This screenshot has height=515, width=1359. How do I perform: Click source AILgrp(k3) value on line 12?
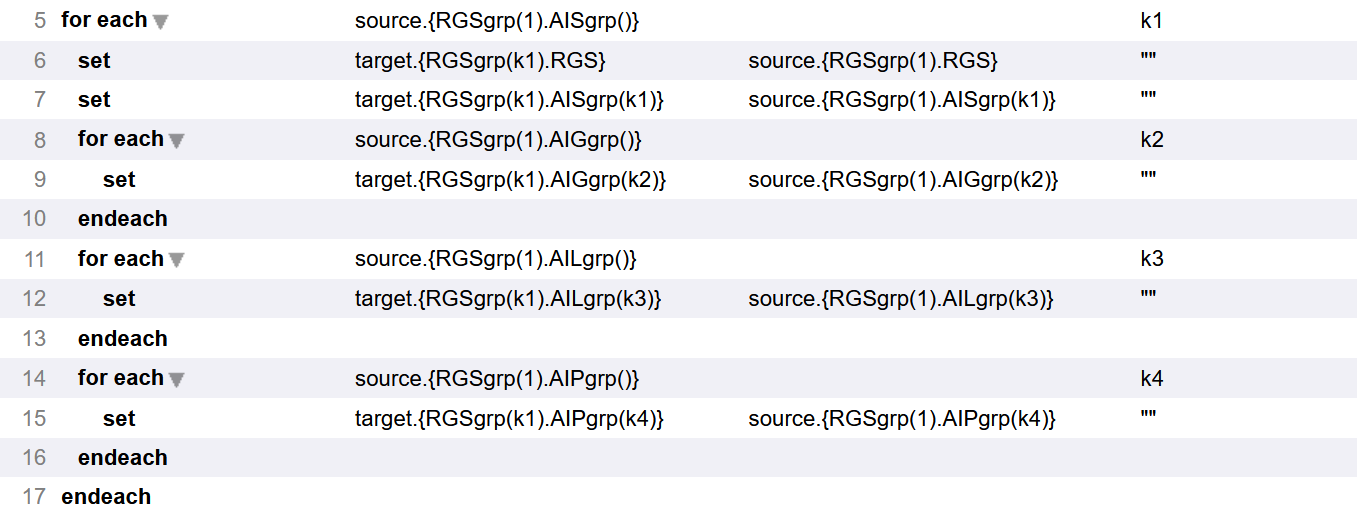[901, 299]
